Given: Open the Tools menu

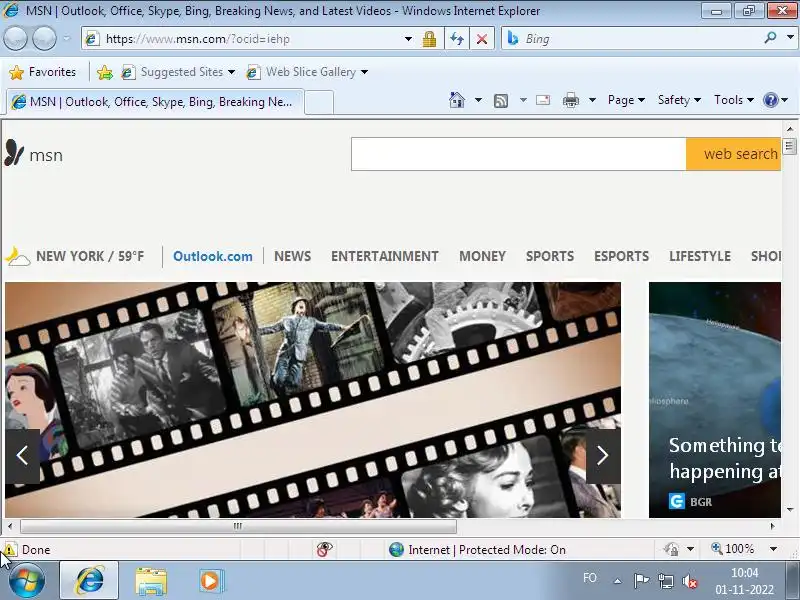Looking at the screenshot, I should pos(734,100).
